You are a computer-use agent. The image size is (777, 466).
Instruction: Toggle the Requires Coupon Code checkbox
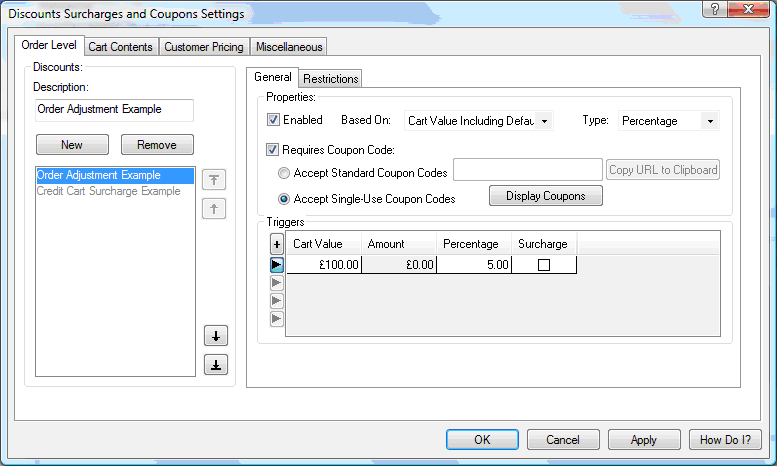[x=273, y=151]
